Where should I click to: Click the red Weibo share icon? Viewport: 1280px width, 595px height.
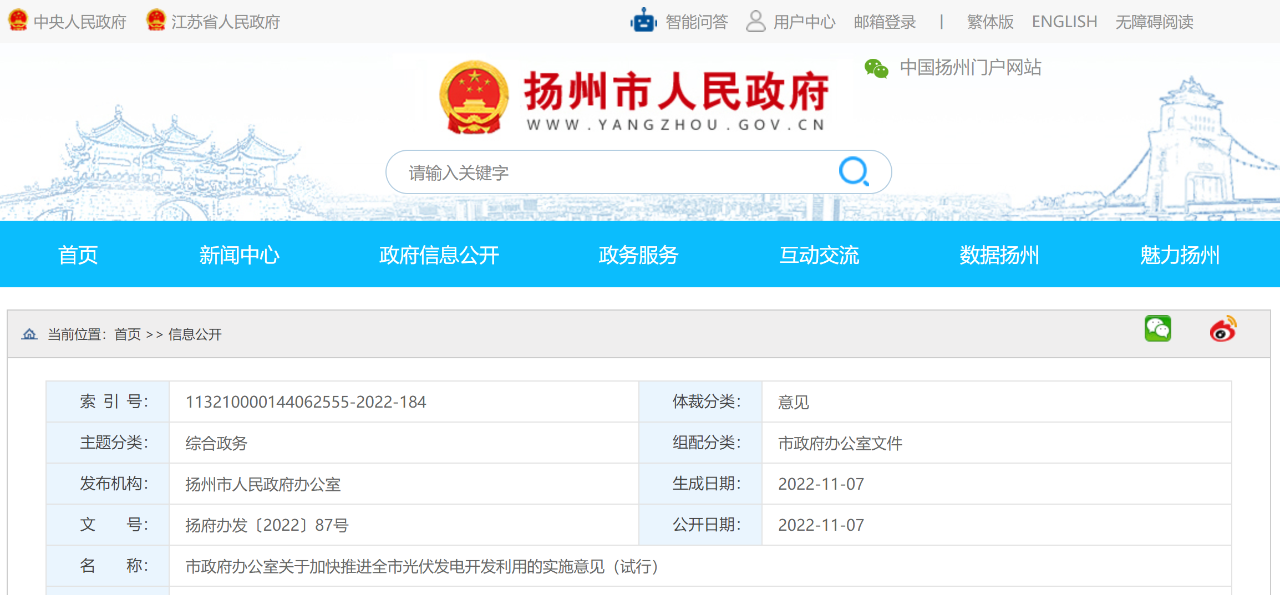[1223, 329]
